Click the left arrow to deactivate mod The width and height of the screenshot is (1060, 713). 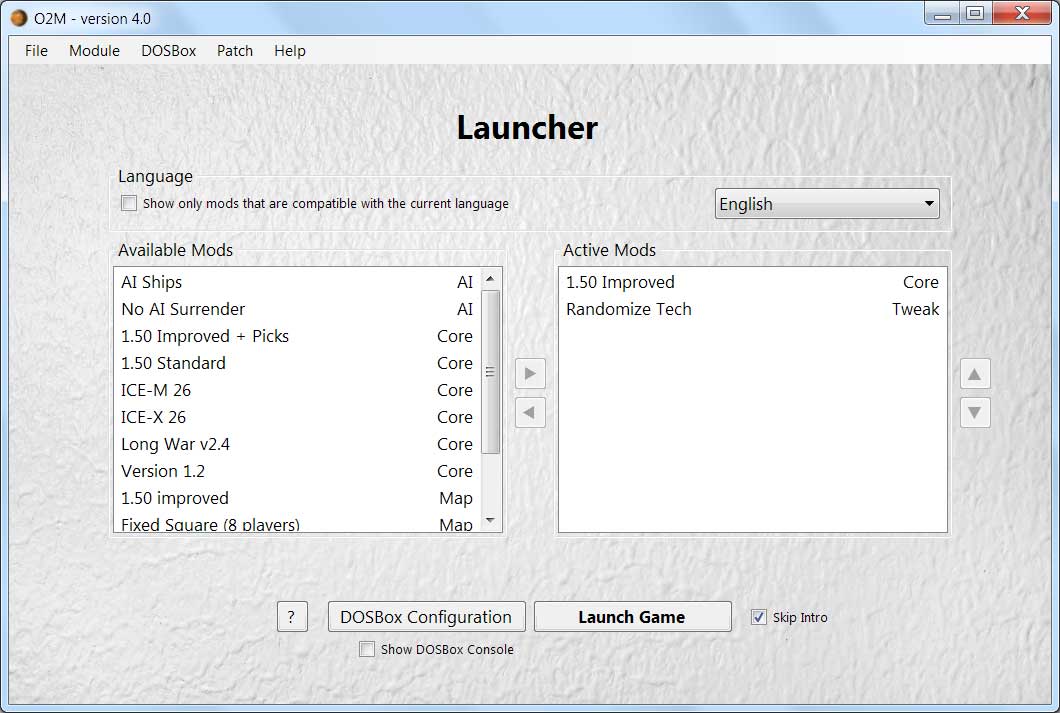point(530,412)
